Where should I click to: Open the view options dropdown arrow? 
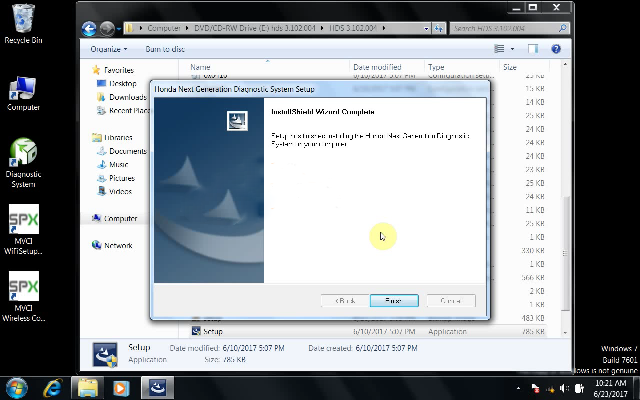[x=512, y=49]
